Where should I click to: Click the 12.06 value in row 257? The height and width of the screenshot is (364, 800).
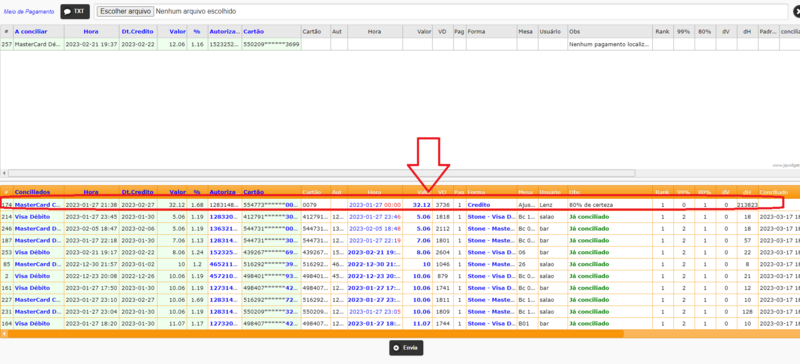pos(177,44)
